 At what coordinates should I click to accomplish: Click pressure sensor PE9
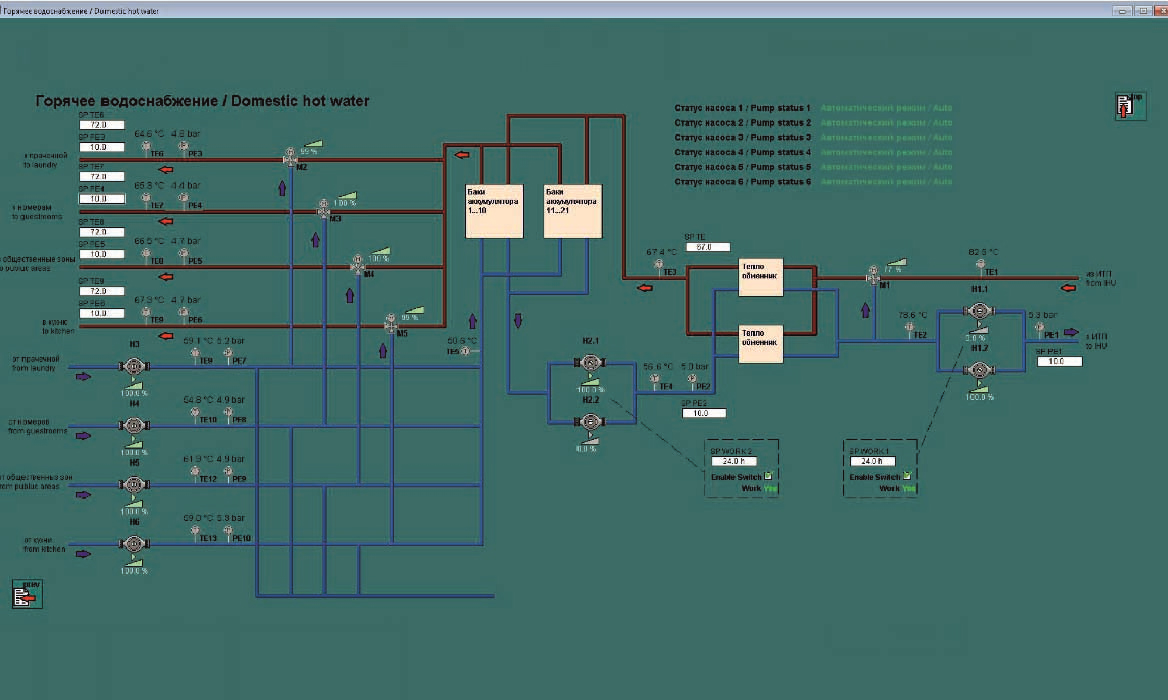(x=228, y=473)
